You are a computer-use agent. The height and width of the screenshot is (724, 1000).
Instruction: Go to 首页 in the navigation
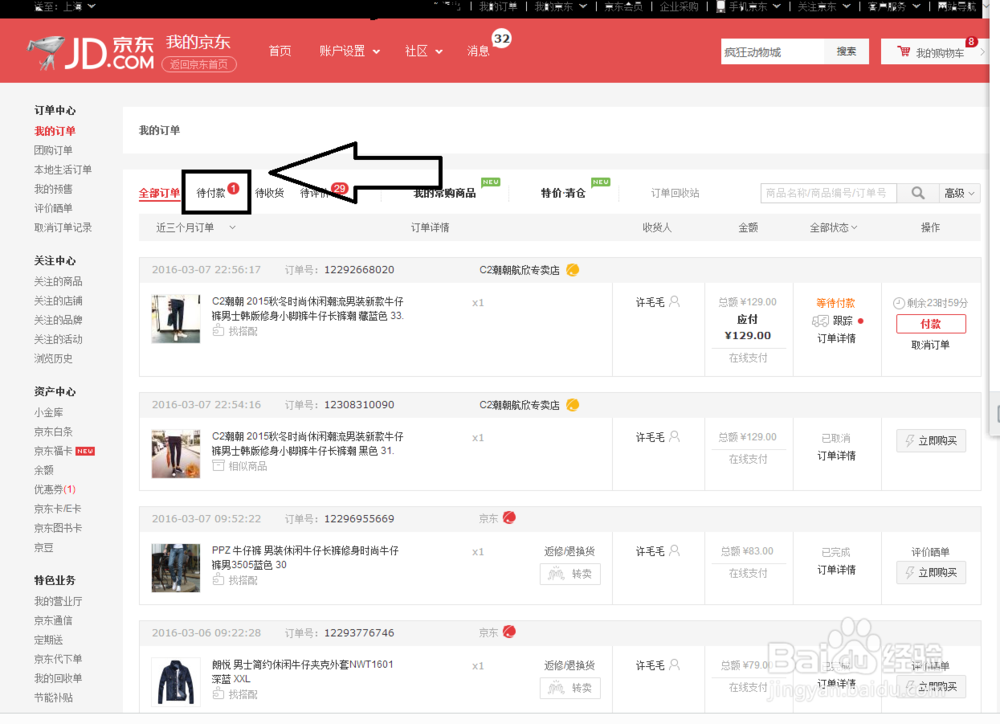click(279, 51)
